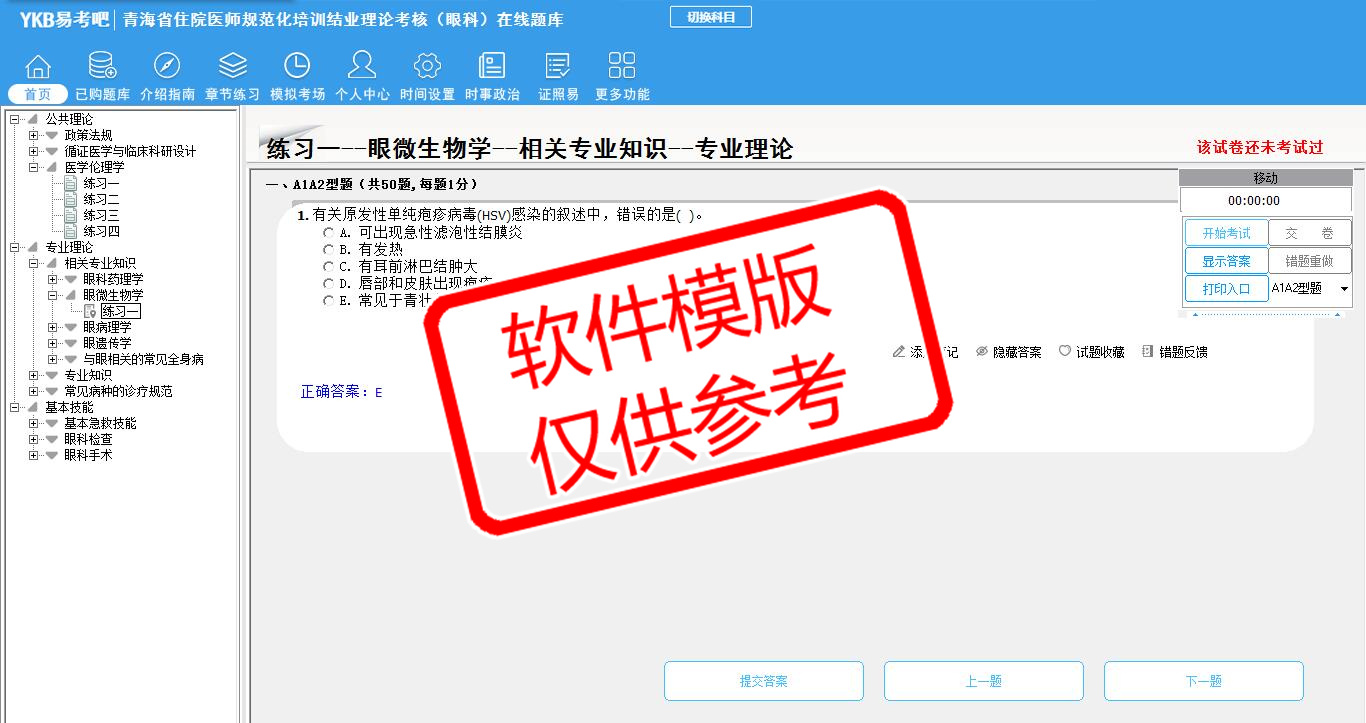Go to next question with 下一题
1366x723 pixels.
[1203, 681]
